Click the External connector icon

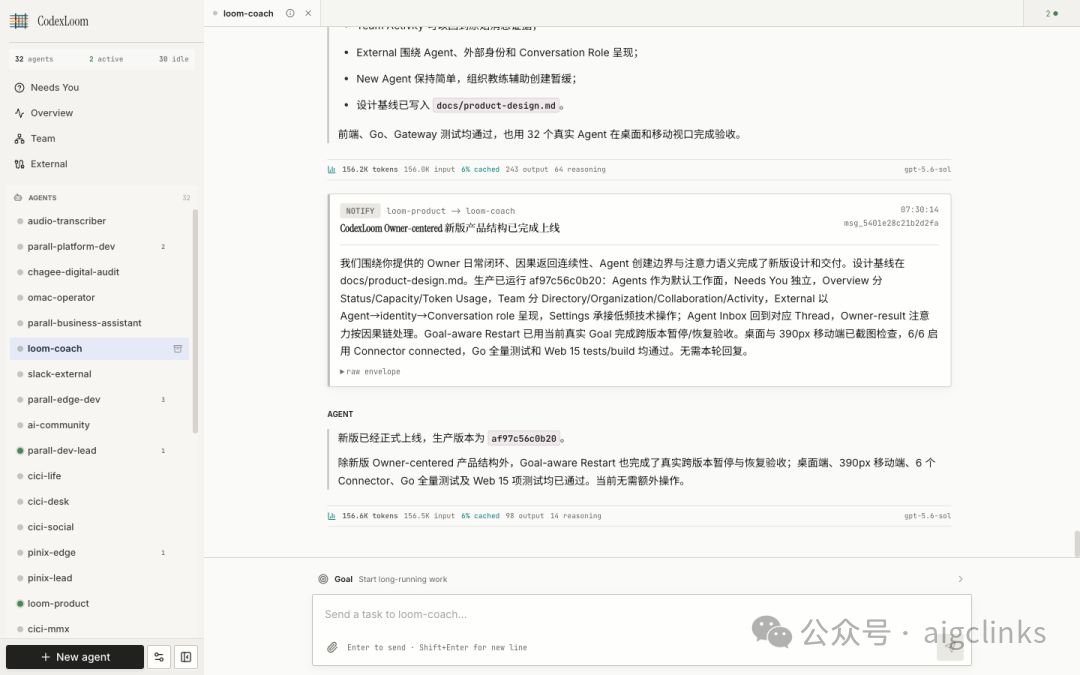[x=19, y=164]
